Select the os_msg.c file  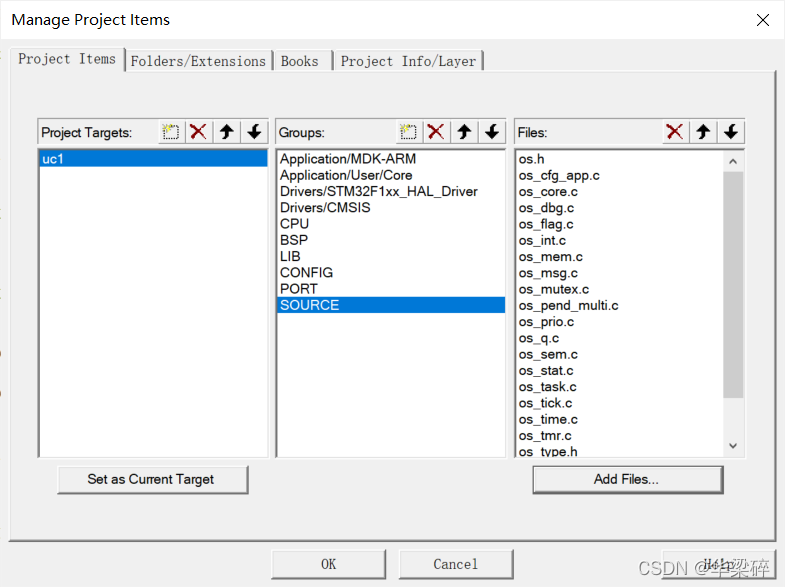(620, 273)
